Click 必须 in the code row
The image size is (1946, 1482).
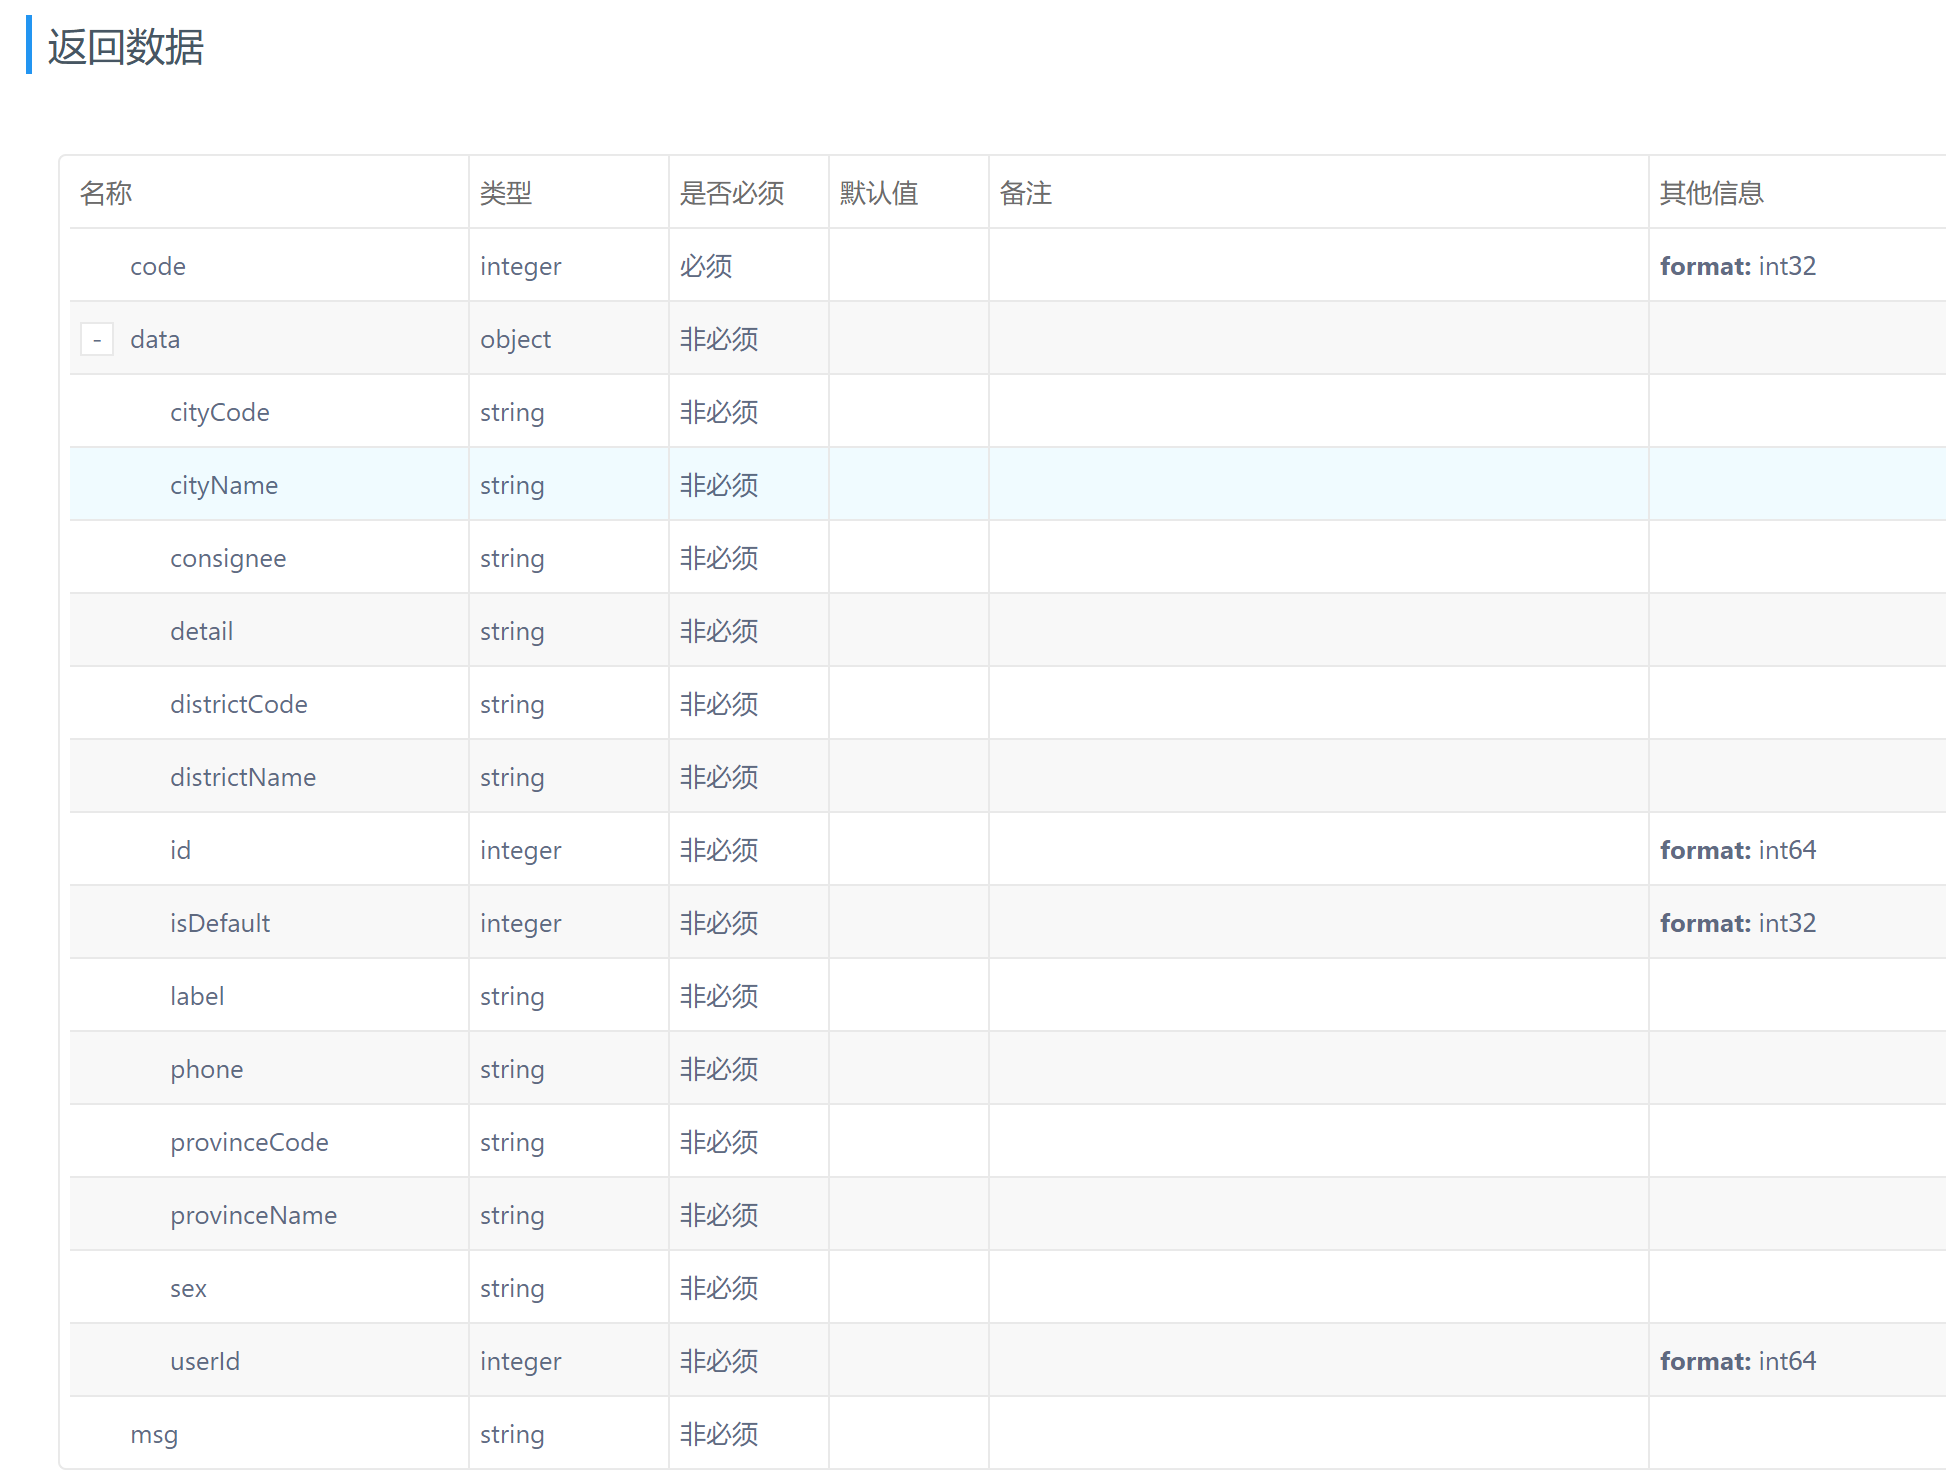point(706,267)
